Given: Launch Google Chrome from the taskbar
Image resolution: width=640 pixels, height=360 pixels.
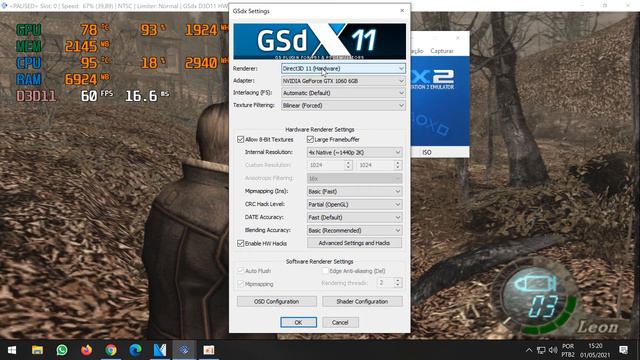Looking at the screenshot, I should tap(111, 350).
